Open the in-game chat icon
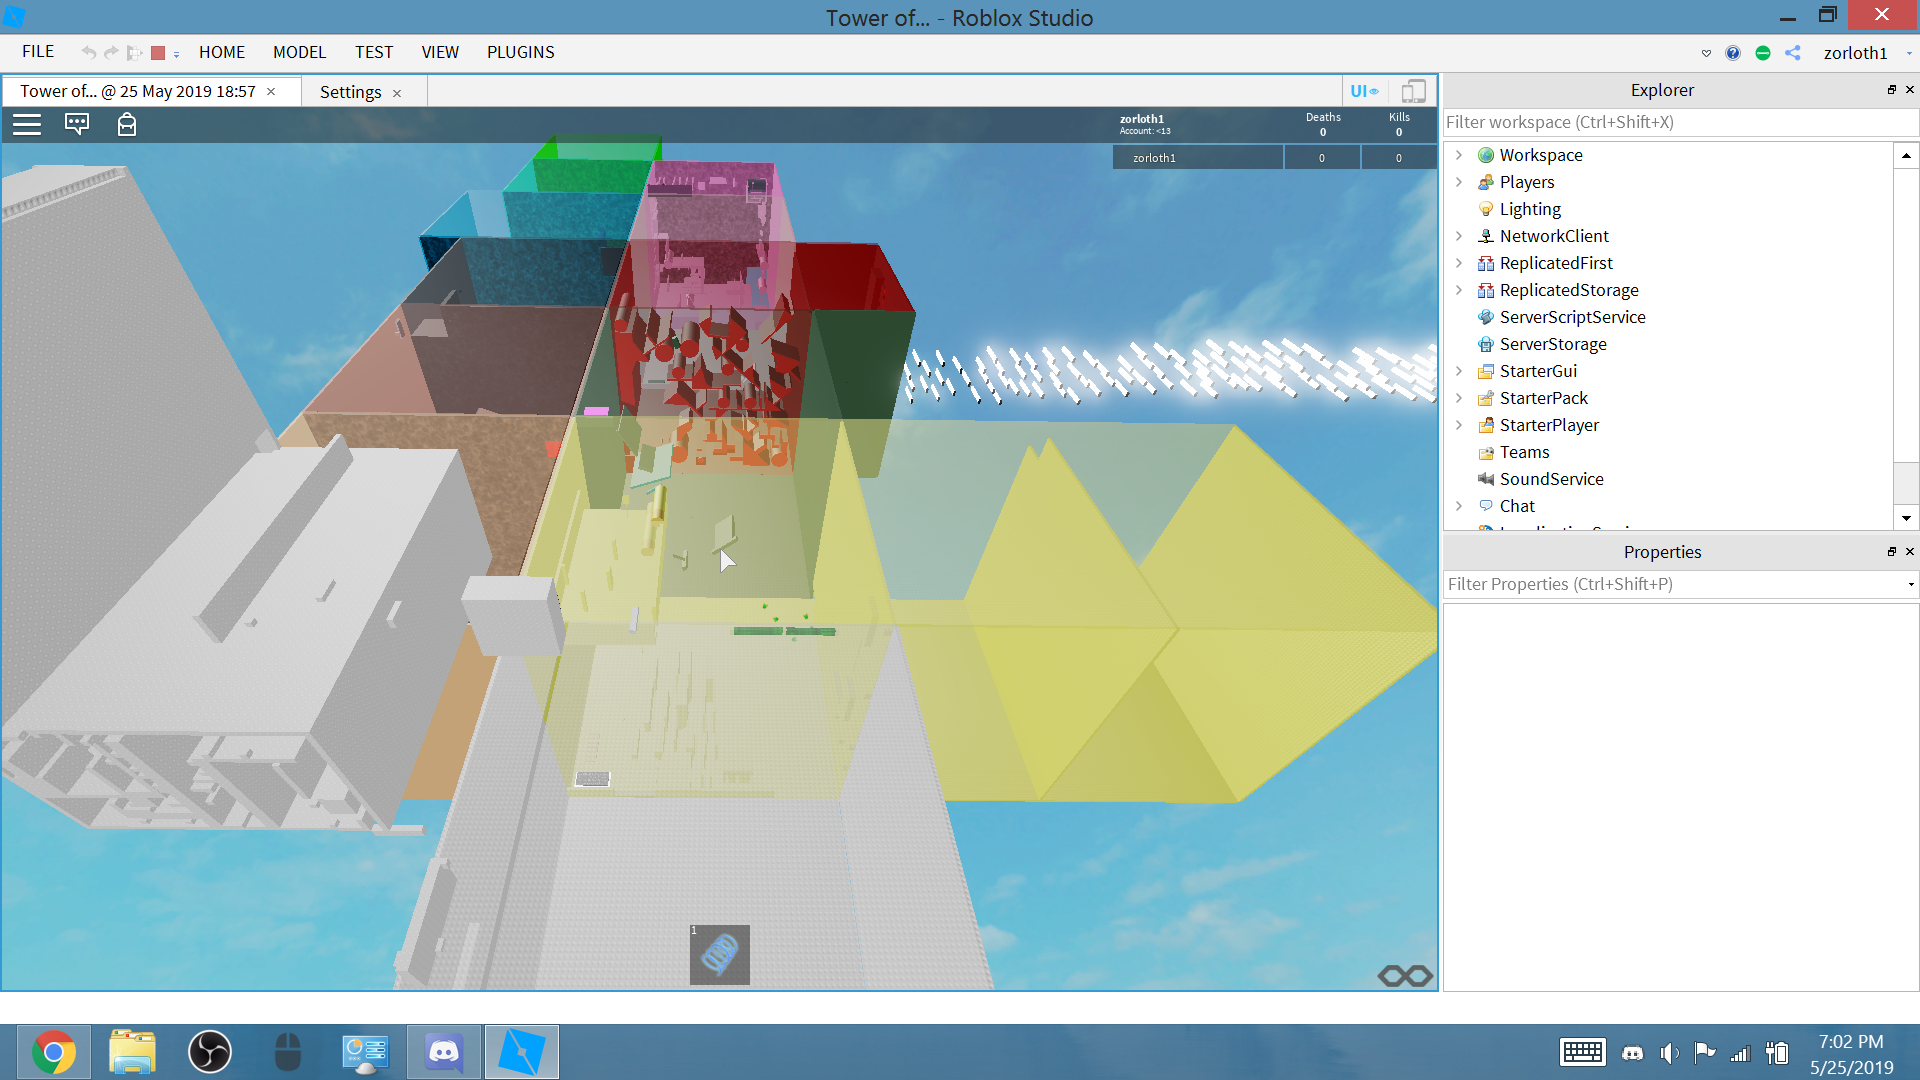Viewport: 1920px width, 1080px height. [x=77, y=124]
